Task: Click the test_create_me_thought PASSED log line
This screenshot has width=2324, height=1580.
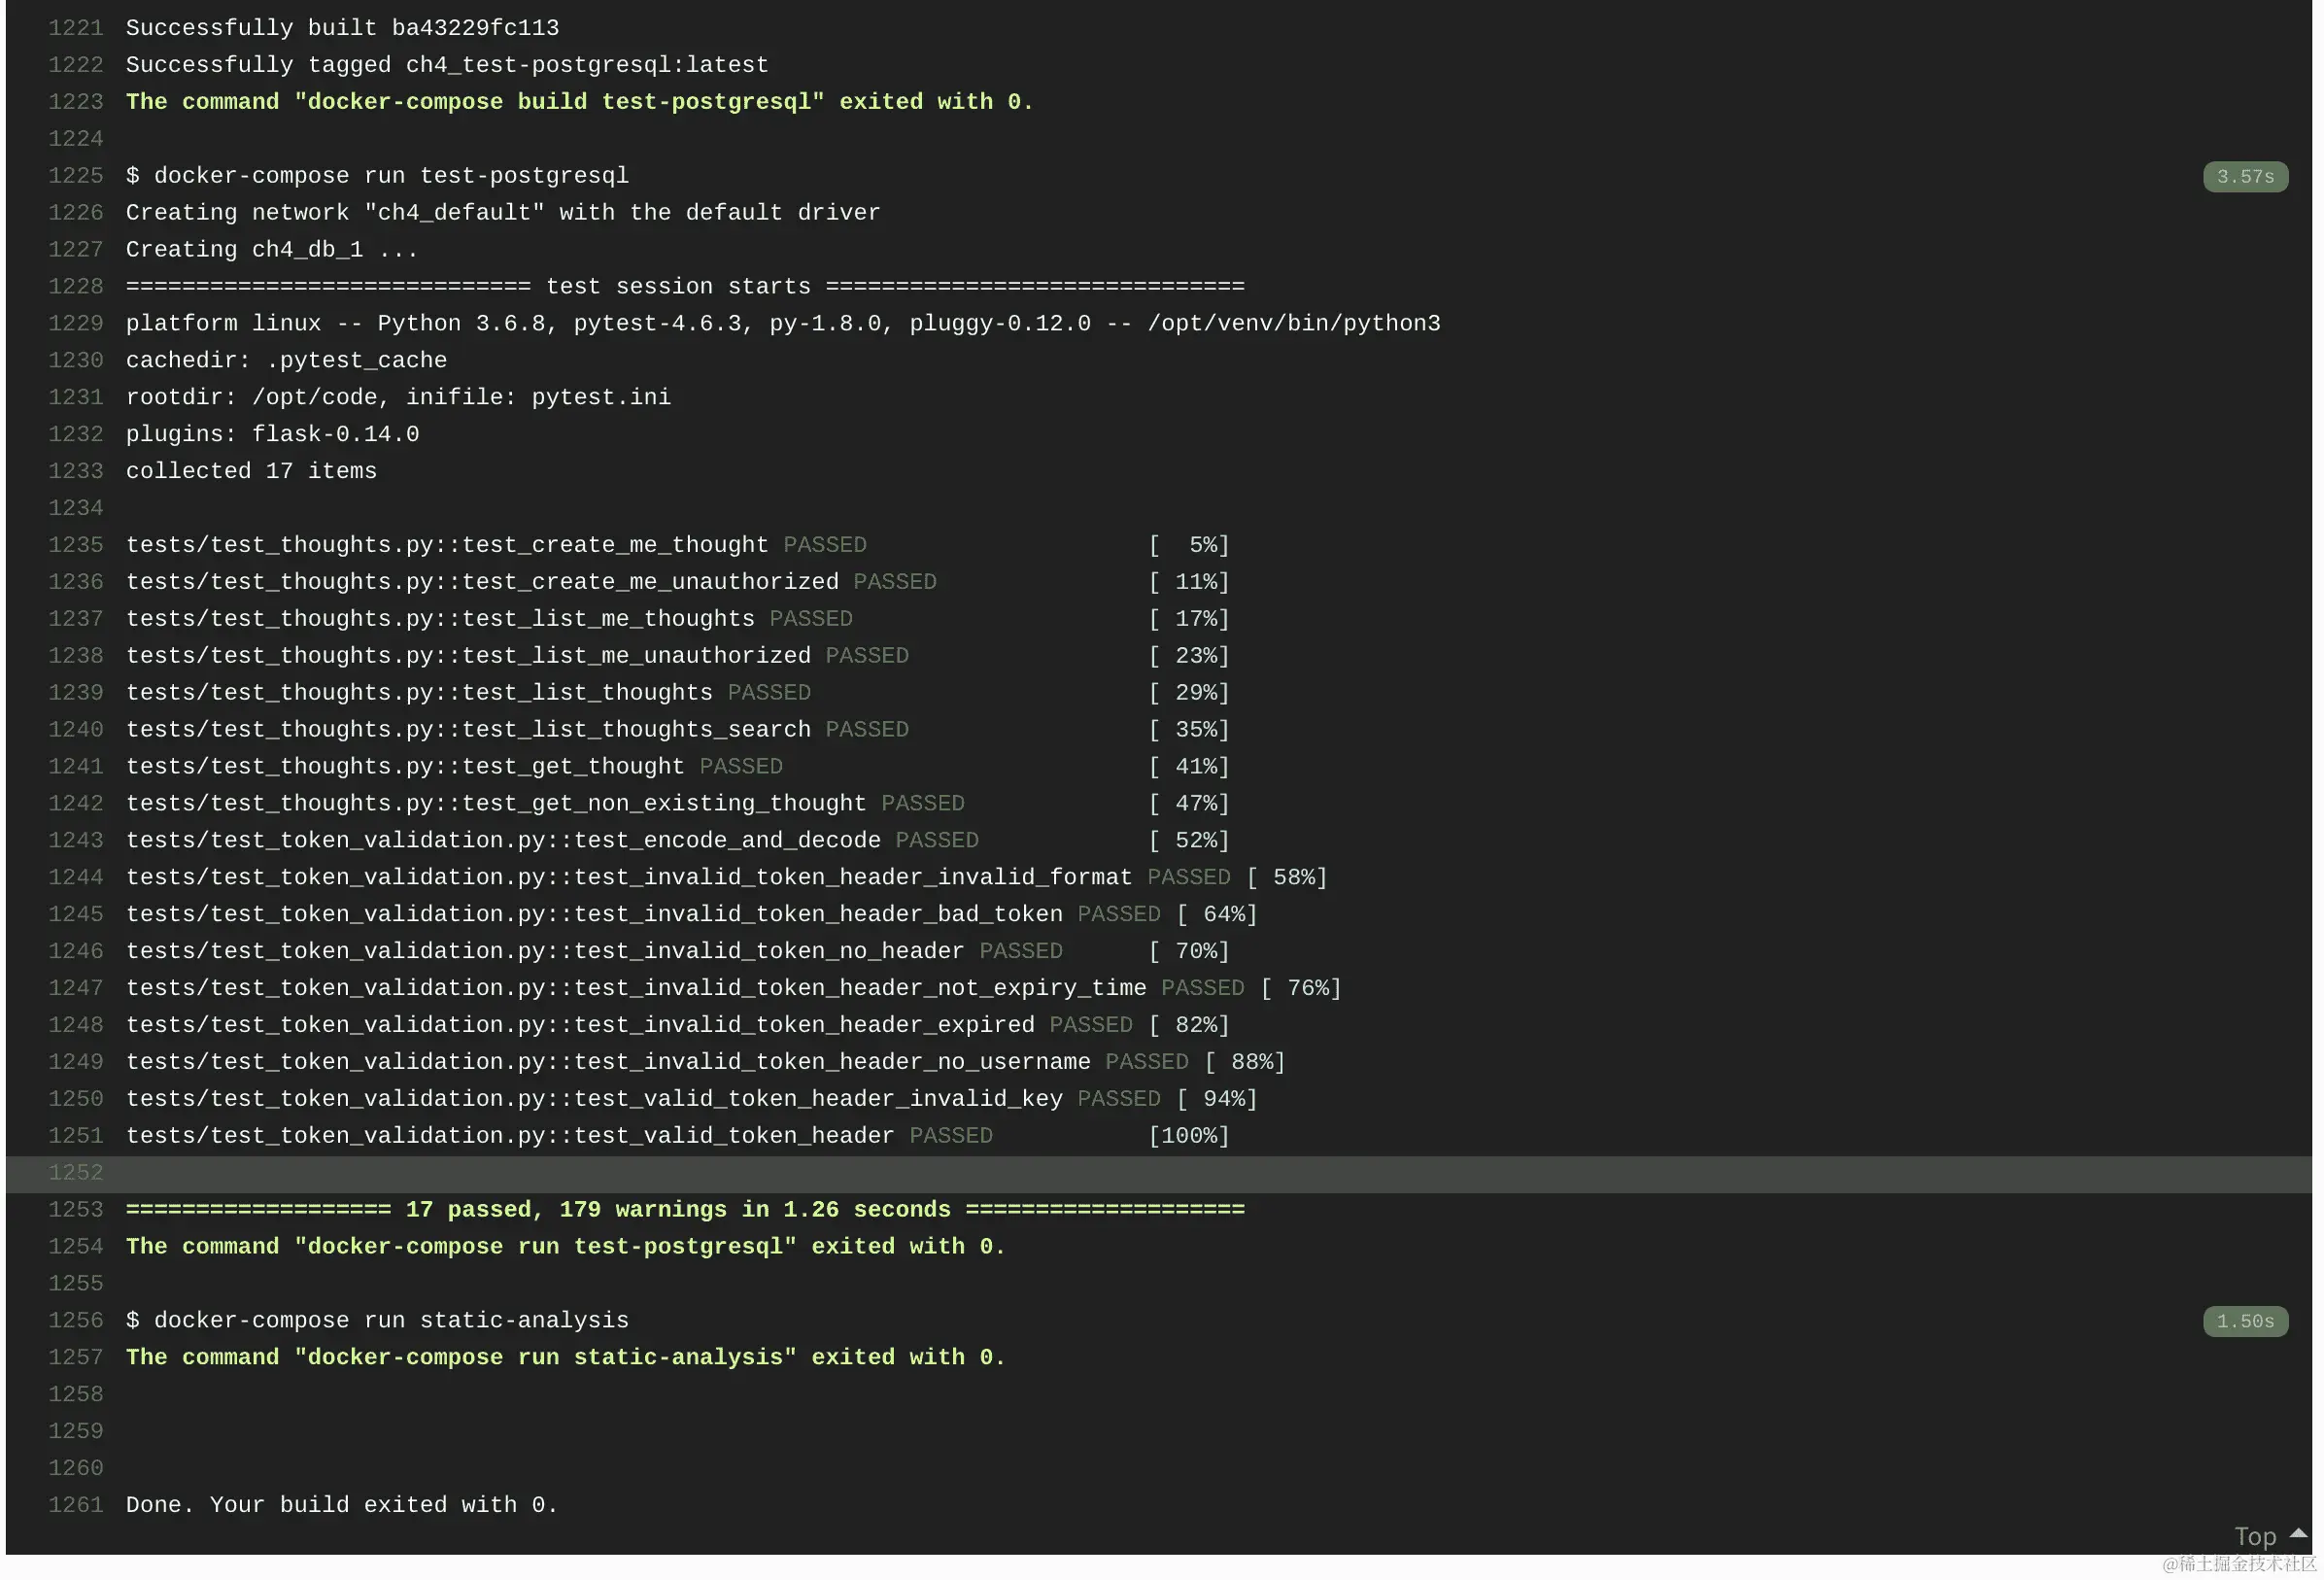Action: click(496, 545)
